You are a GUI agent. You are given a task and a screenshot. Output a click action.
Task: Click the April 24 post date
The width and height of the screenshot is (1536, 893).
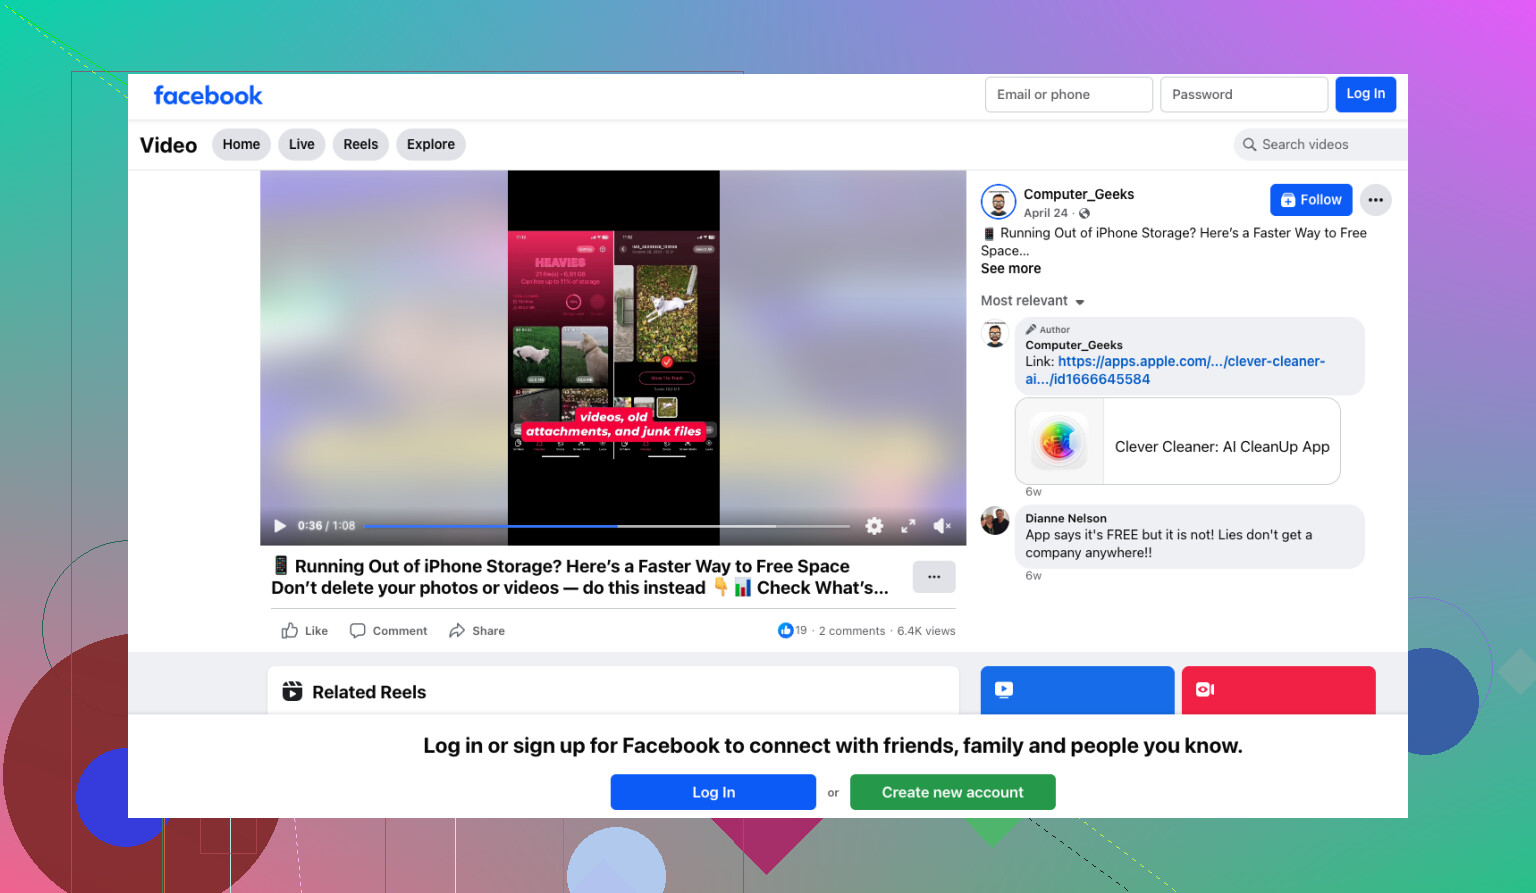[x=1045, y=213]
